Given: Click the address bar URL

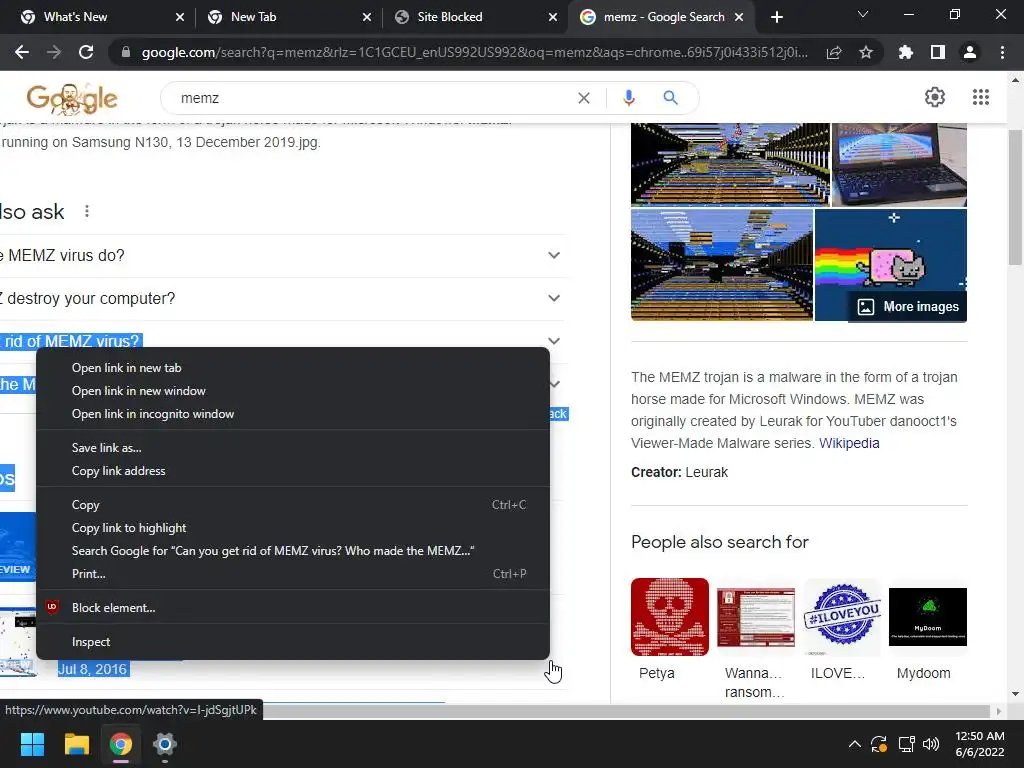Looking at the screenshot, I should [x=474, y=52].
